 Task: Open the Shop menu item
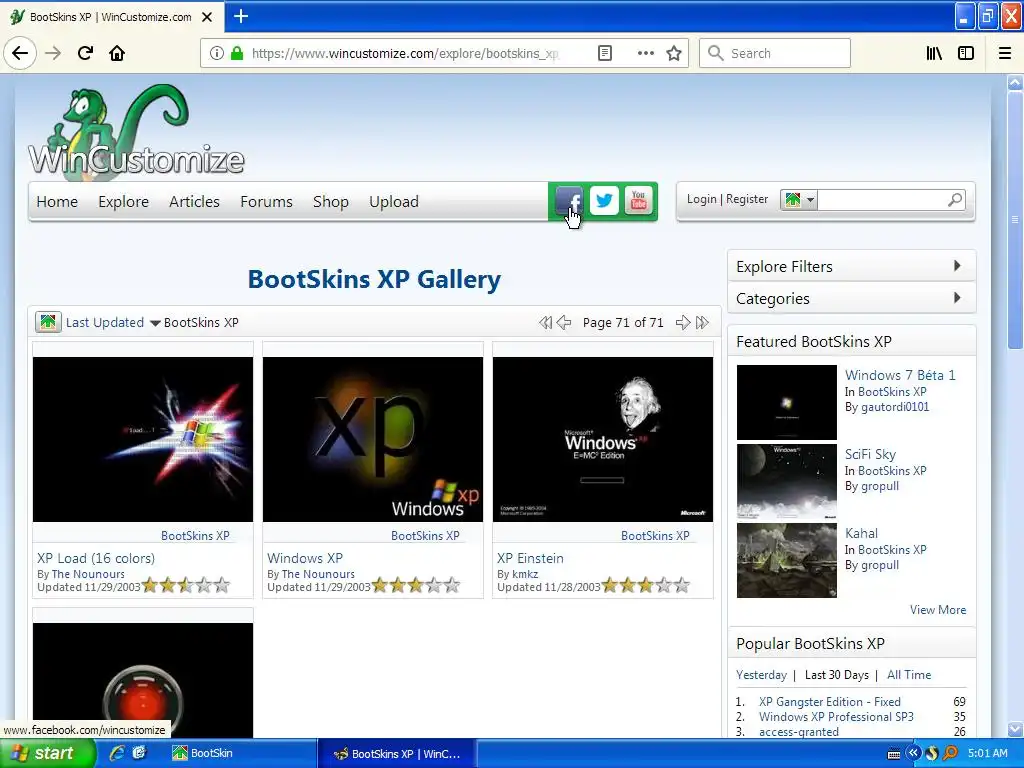coord(330,202)
